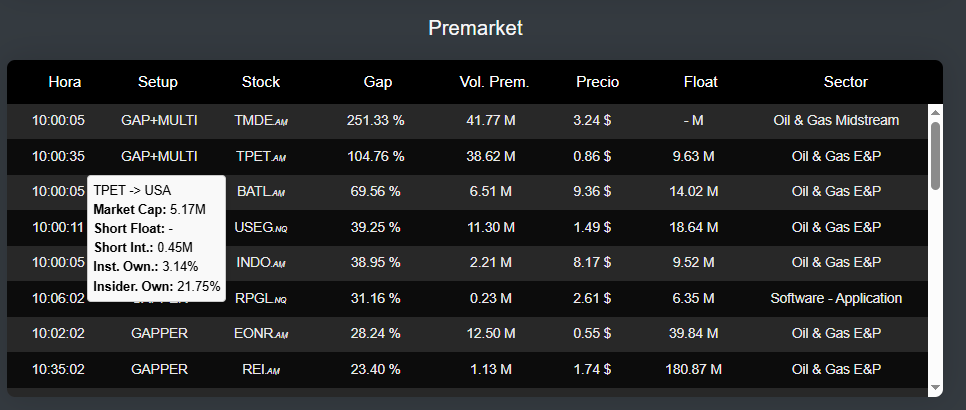Click the Premarket page title

[476, 28]
